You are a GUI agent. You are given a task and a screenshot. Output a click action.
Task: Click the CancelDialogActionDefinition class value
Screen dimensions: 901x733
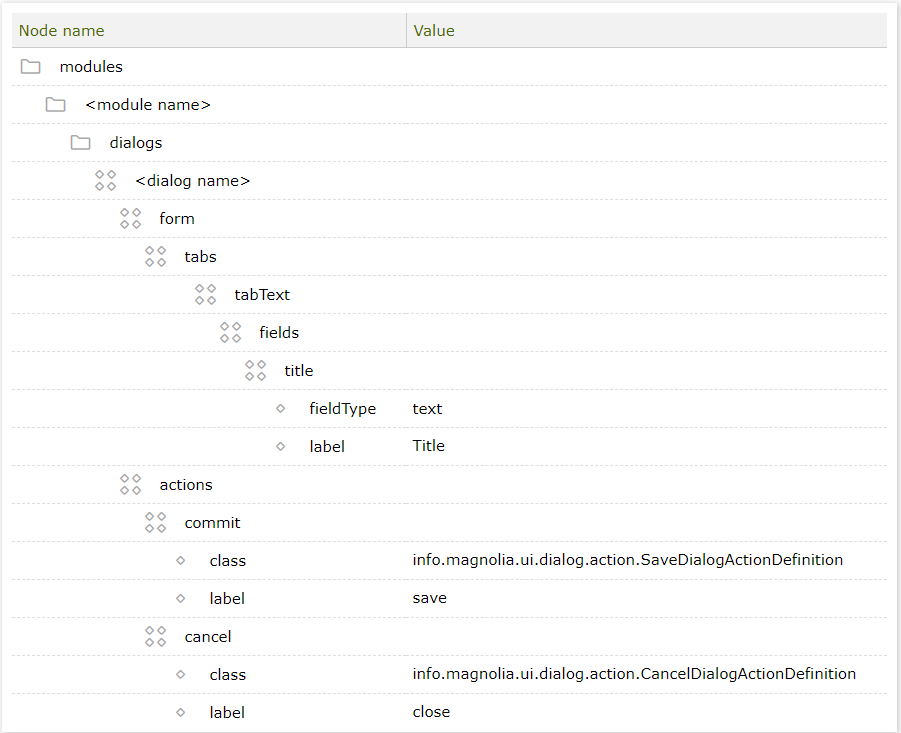pyautogui.click(x=633, y=674)
